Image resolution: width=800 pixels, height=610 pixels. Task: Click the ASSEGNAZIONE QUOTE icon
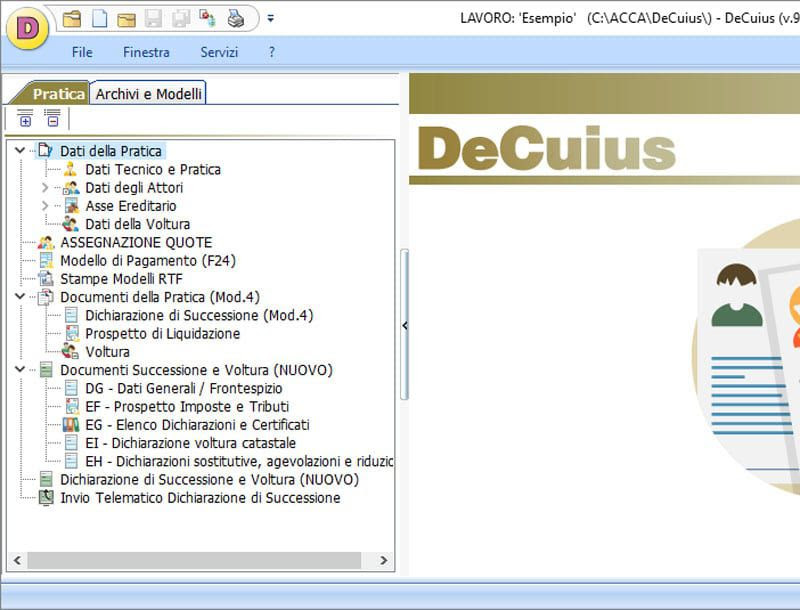click(46, 242)
